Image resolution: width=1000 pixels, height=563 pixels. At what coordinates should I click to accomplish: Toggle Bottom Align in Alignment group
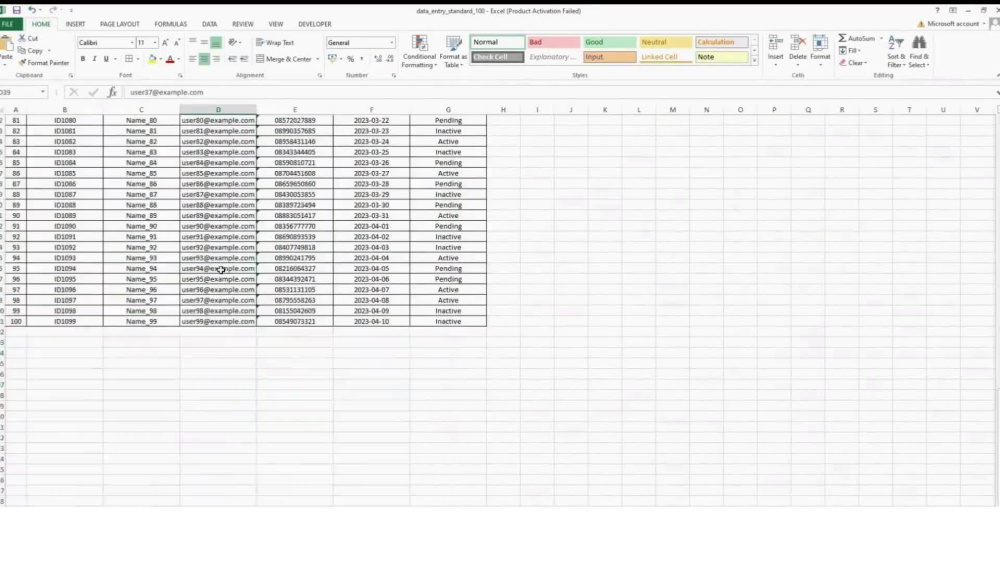click(x=216, y=43)
